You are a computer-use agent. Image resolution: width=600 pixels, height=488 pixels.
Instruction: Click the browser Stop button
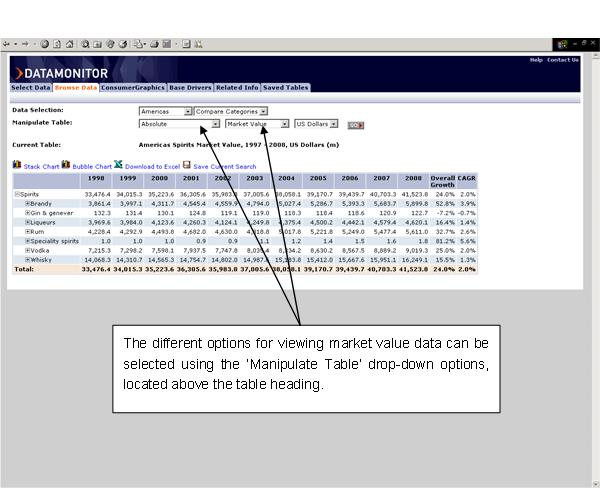point(45,44)
